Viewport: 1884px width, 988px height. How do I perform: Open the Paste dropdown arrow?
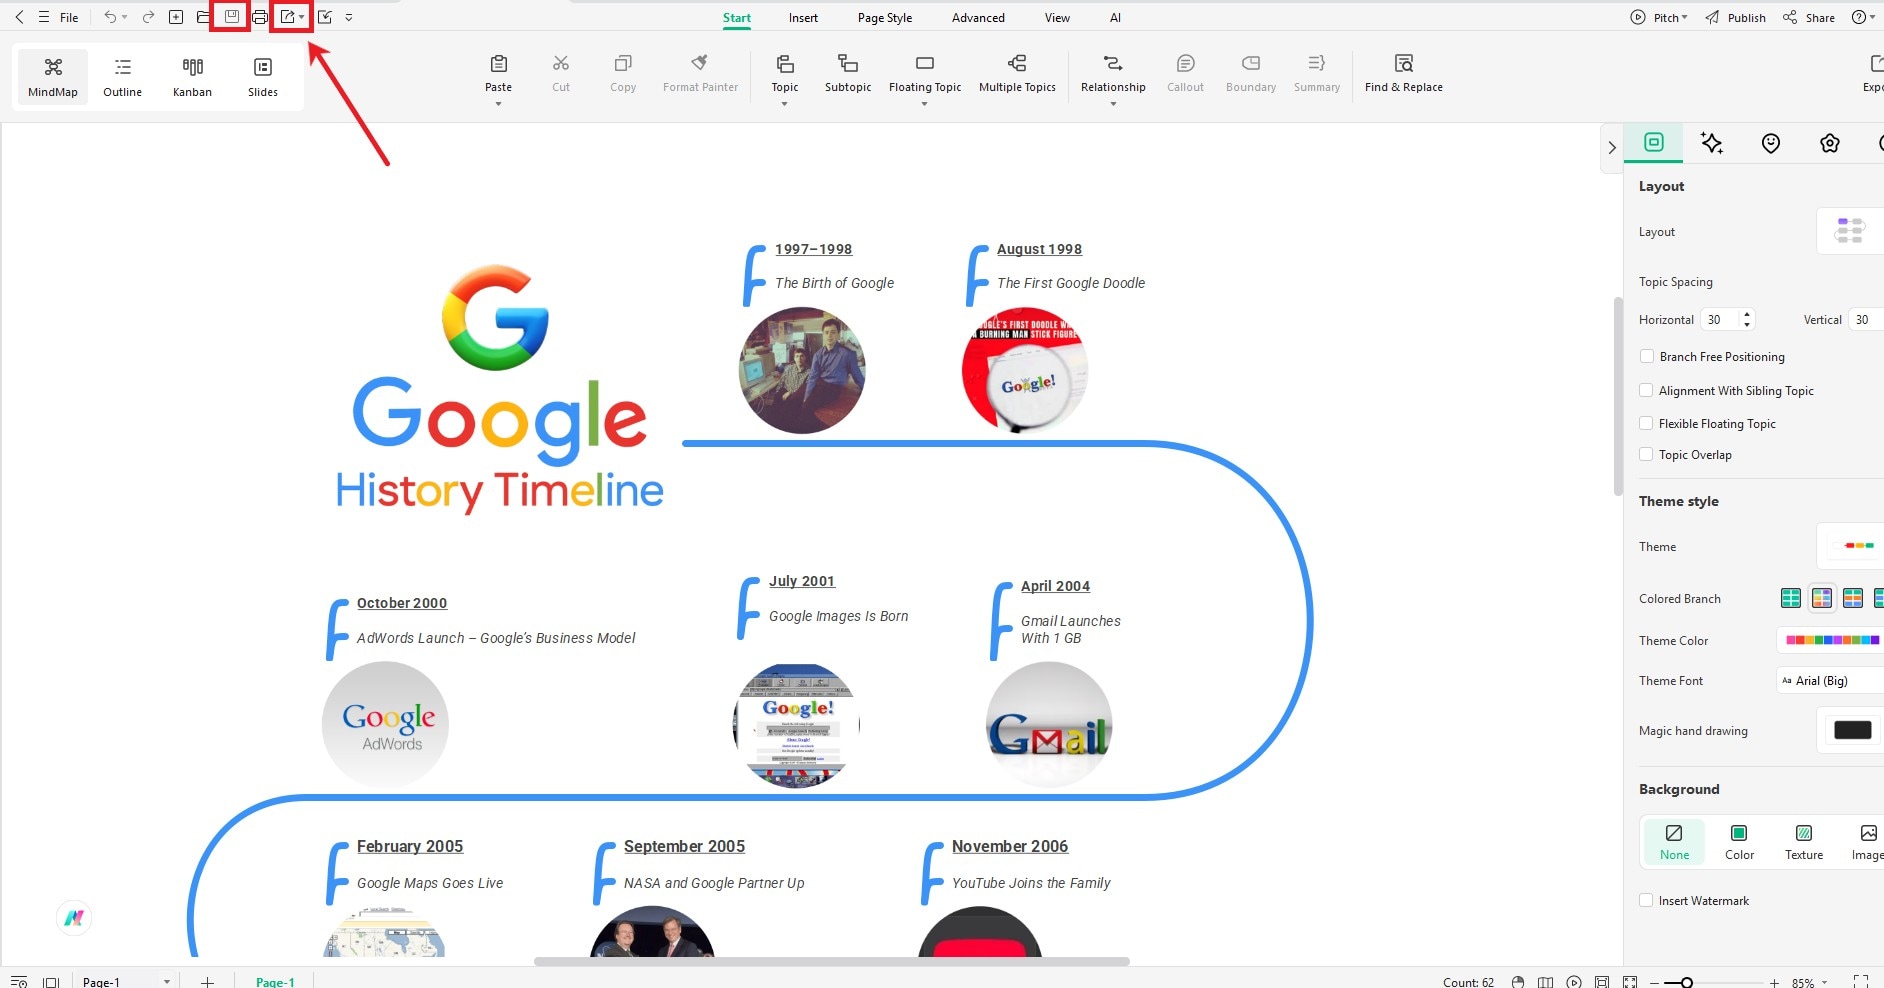[498, 104]
